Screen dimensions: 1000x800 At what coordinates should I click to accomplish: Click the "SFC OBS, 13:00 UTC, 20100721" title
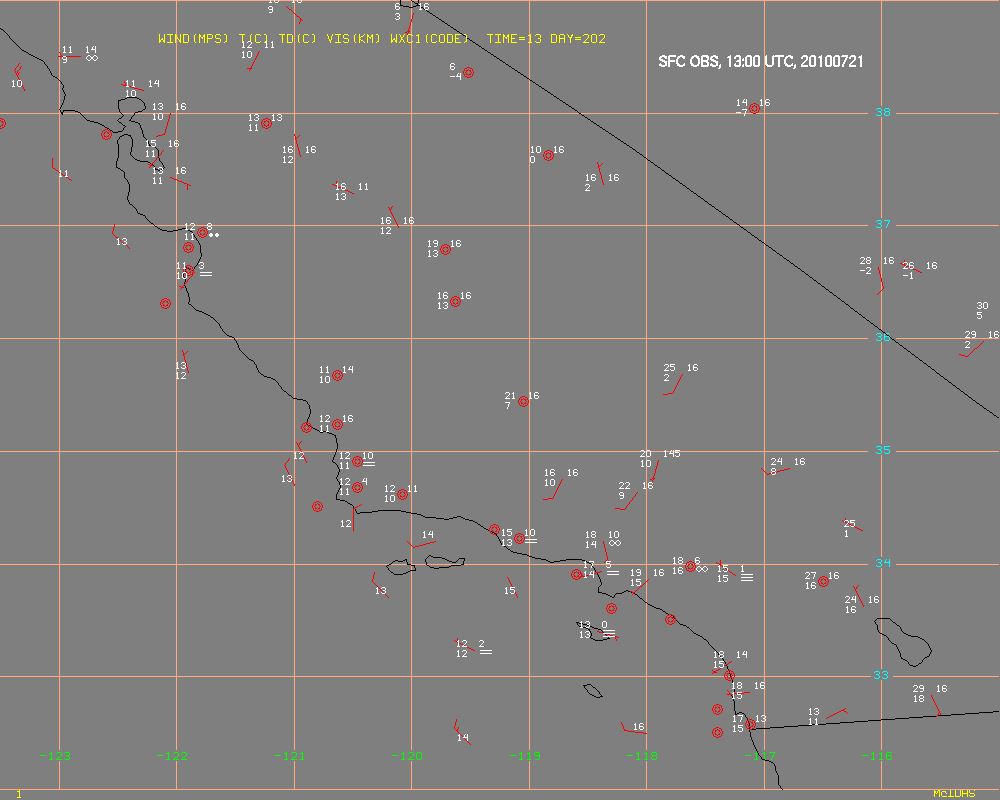[x=761, y=62]
